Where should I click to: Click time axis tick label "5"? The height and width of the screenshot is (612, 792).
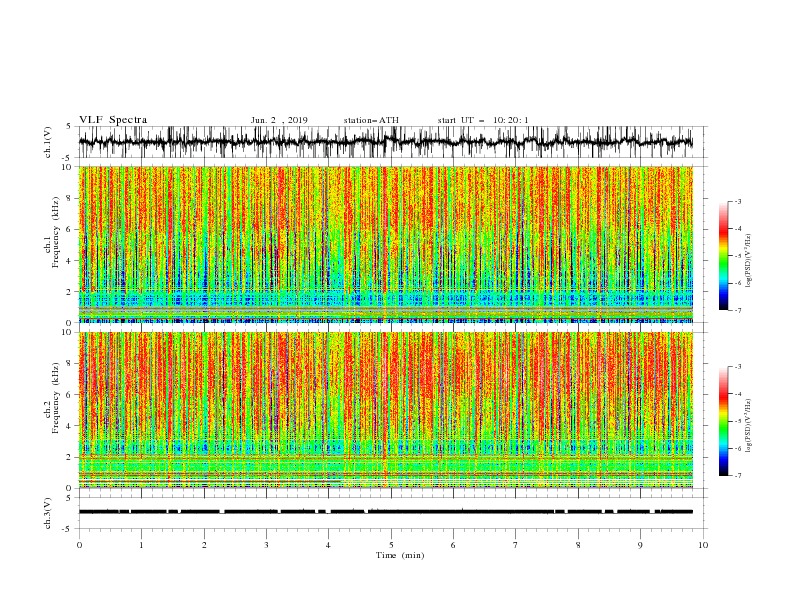tap(391, 545)
